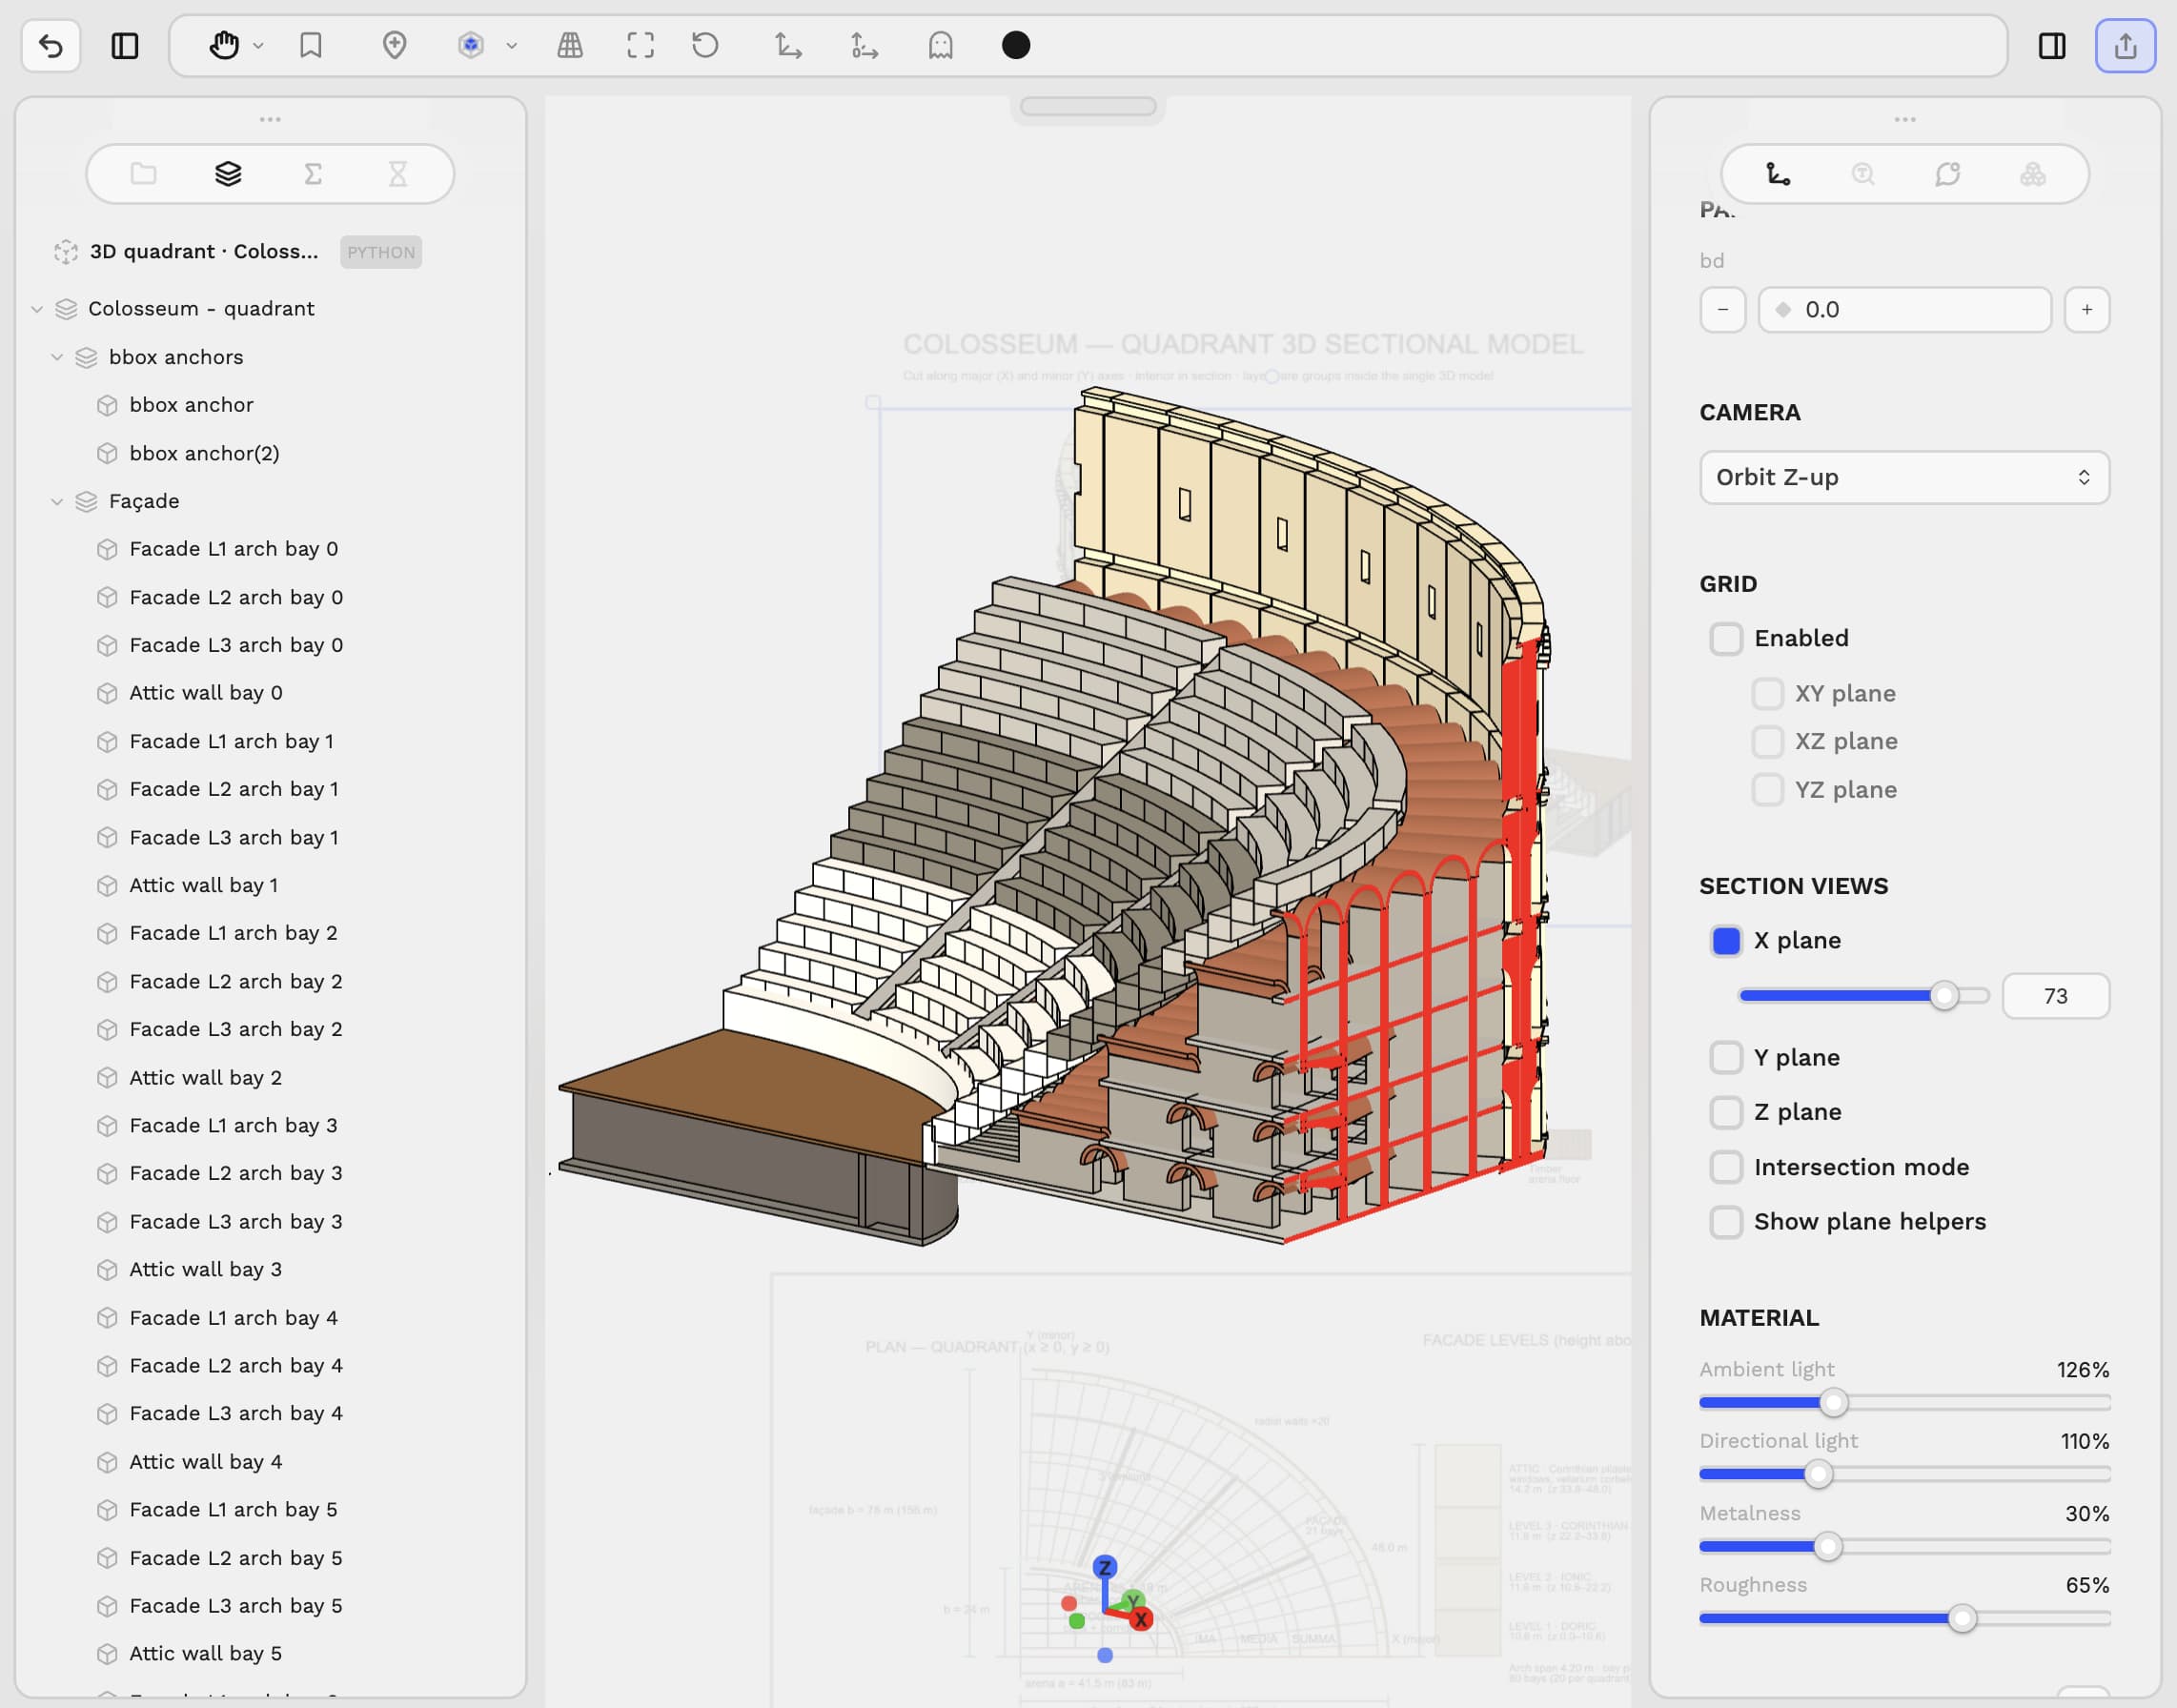Image resolution: width=2177 pixels, height=1708 pixels.
Task: Open dropdown arrow next to cube view
Action: point(511,45)
